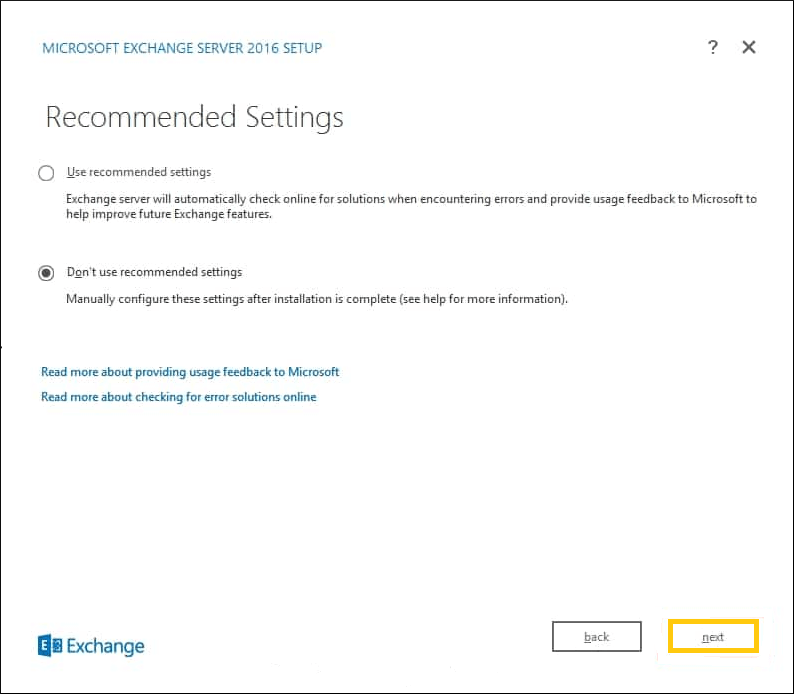Click the word Microsoft in the usage feedback link
The width and height of the screenshot is (794, 694).
(x=313, y=372)
